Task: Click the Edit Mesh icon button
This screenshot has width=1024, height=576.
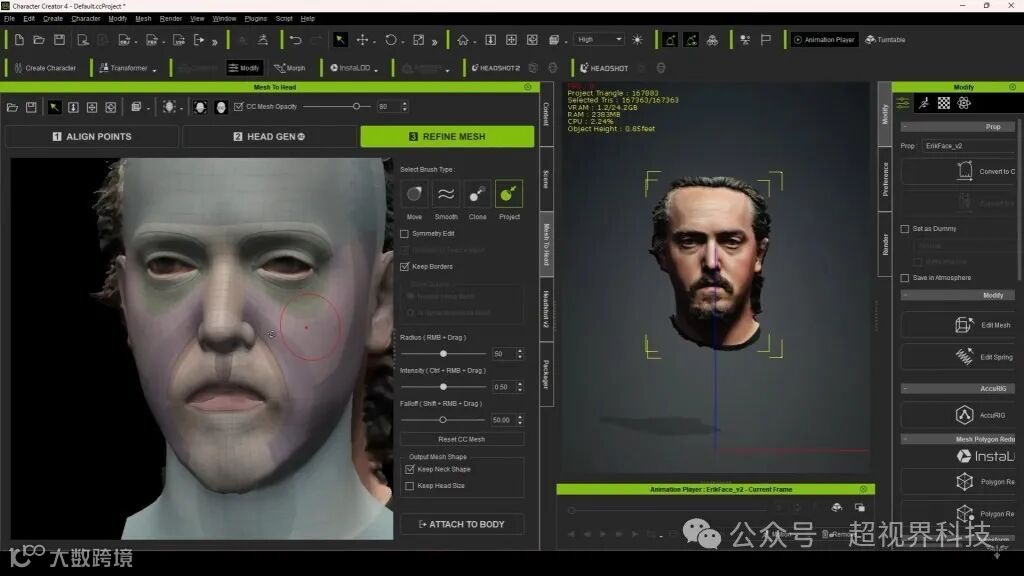Action: [964, 325]
